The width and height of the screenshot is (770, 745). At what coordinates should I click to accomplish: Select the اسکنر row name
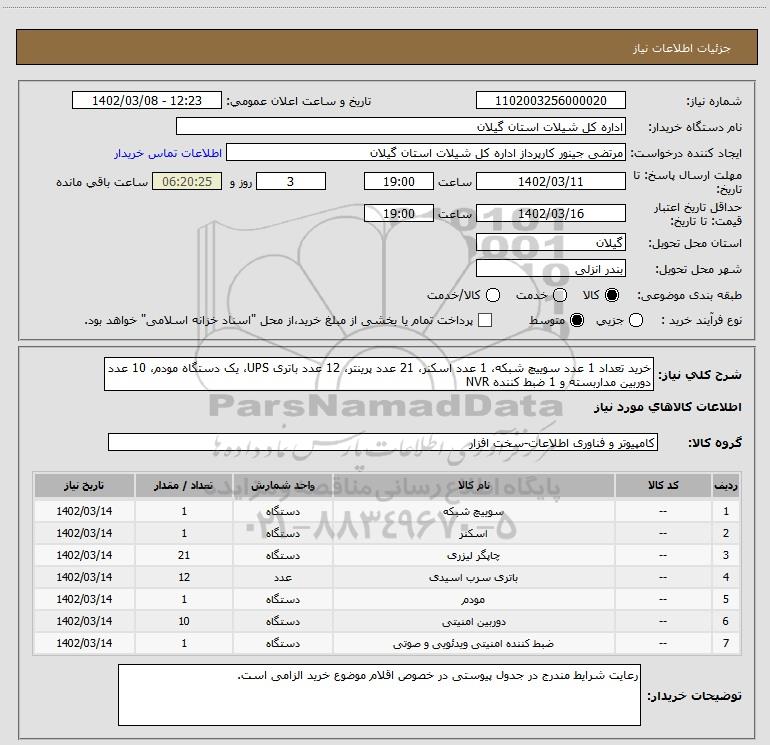click(473, 533)
